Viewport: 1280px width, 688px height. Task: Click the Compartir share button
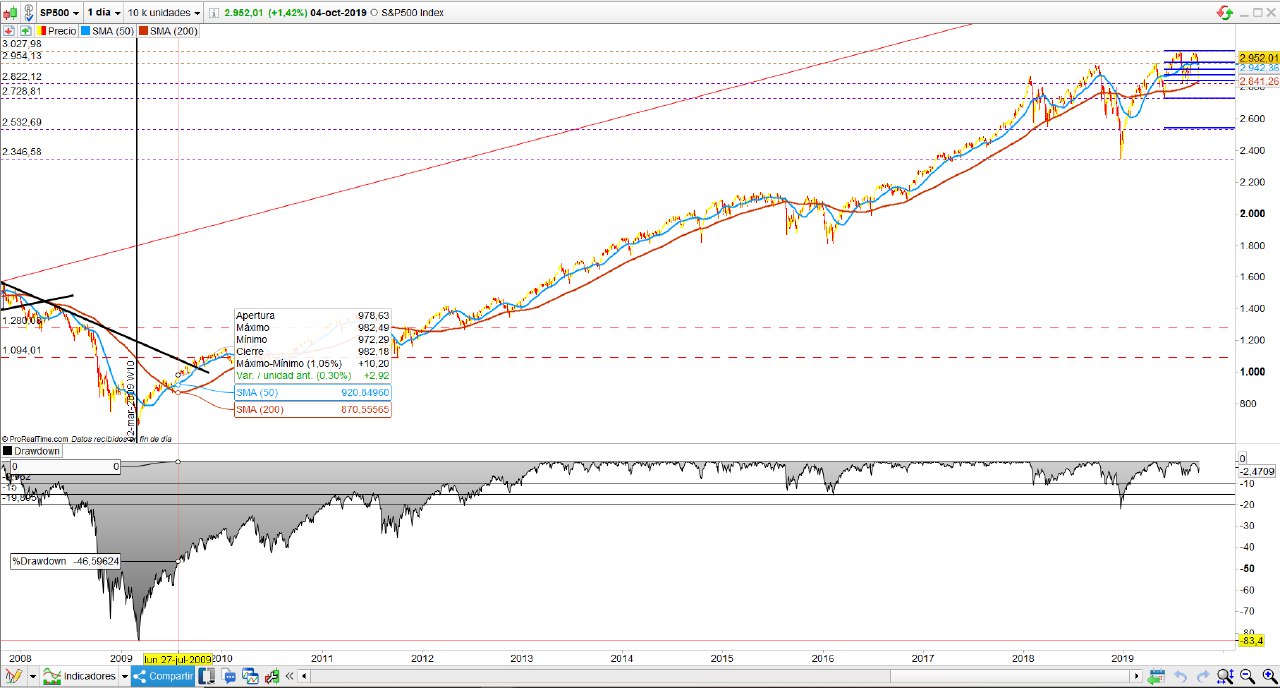(x=163, y=676)
